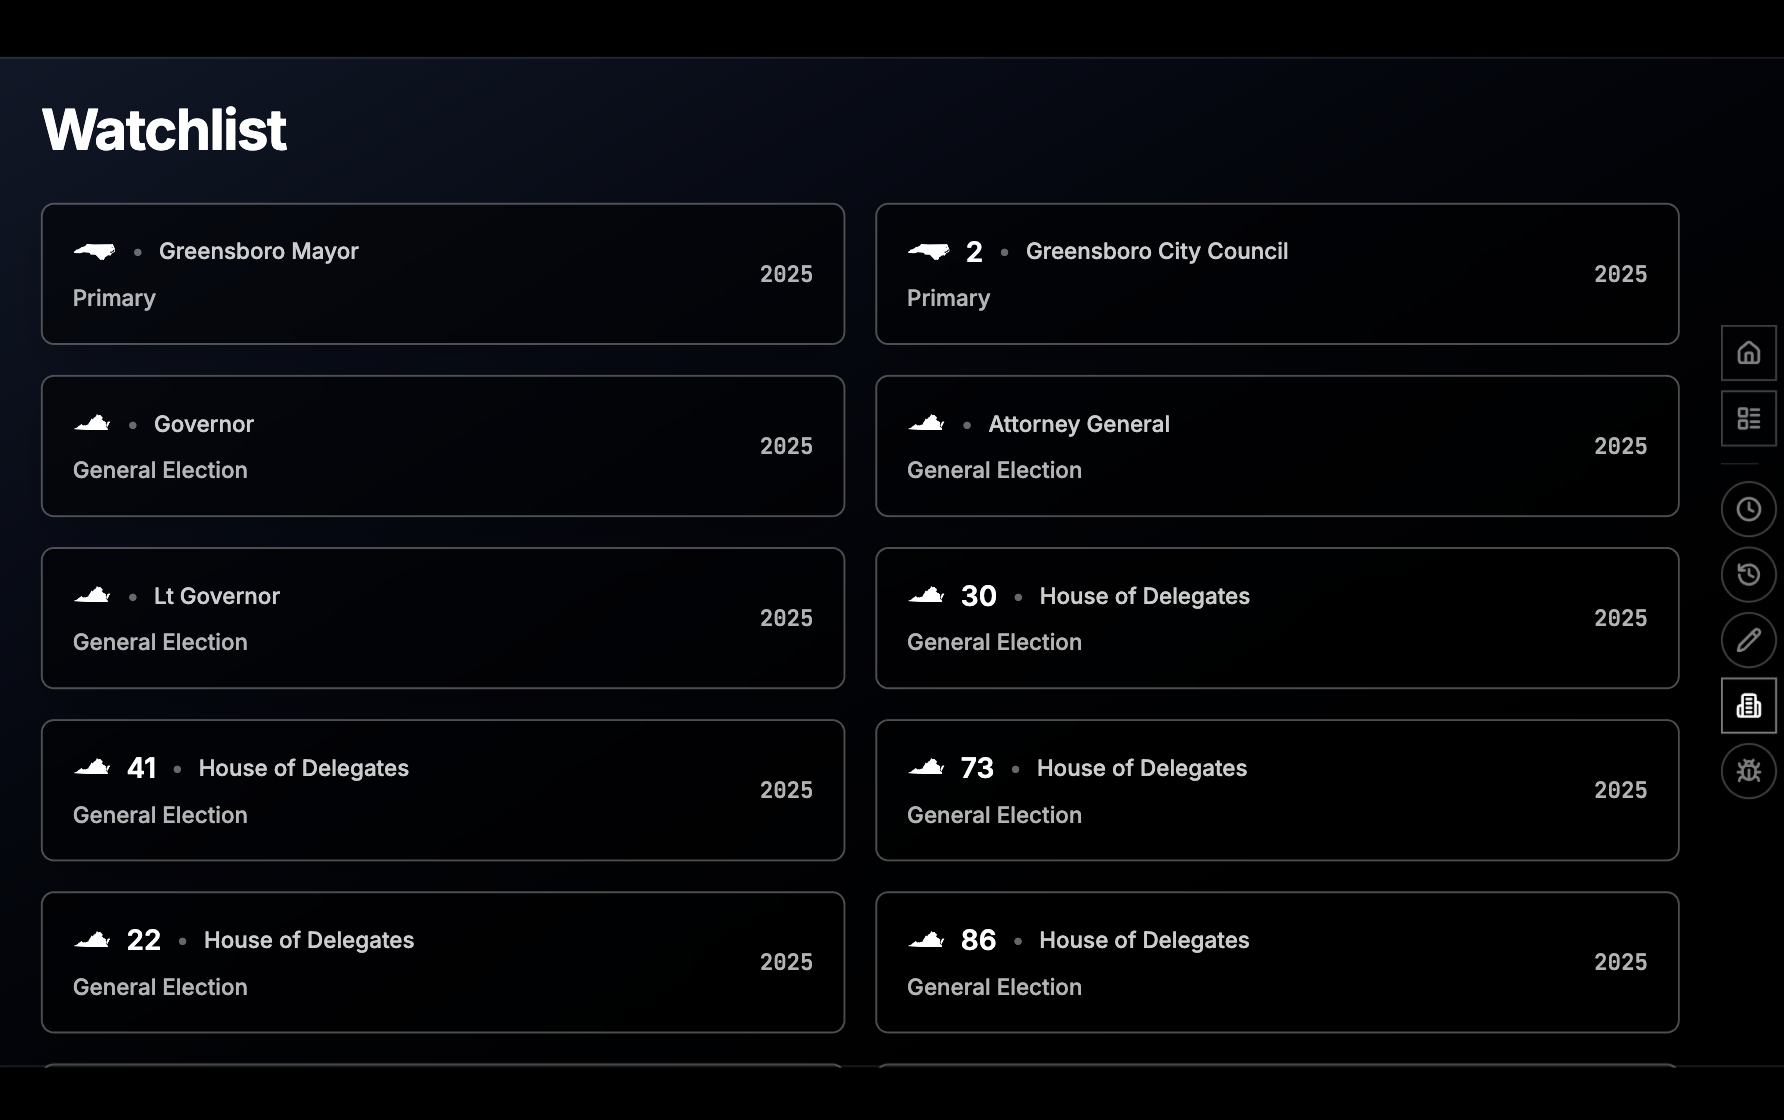Click the Watchlist page heading

pos(164,130)
